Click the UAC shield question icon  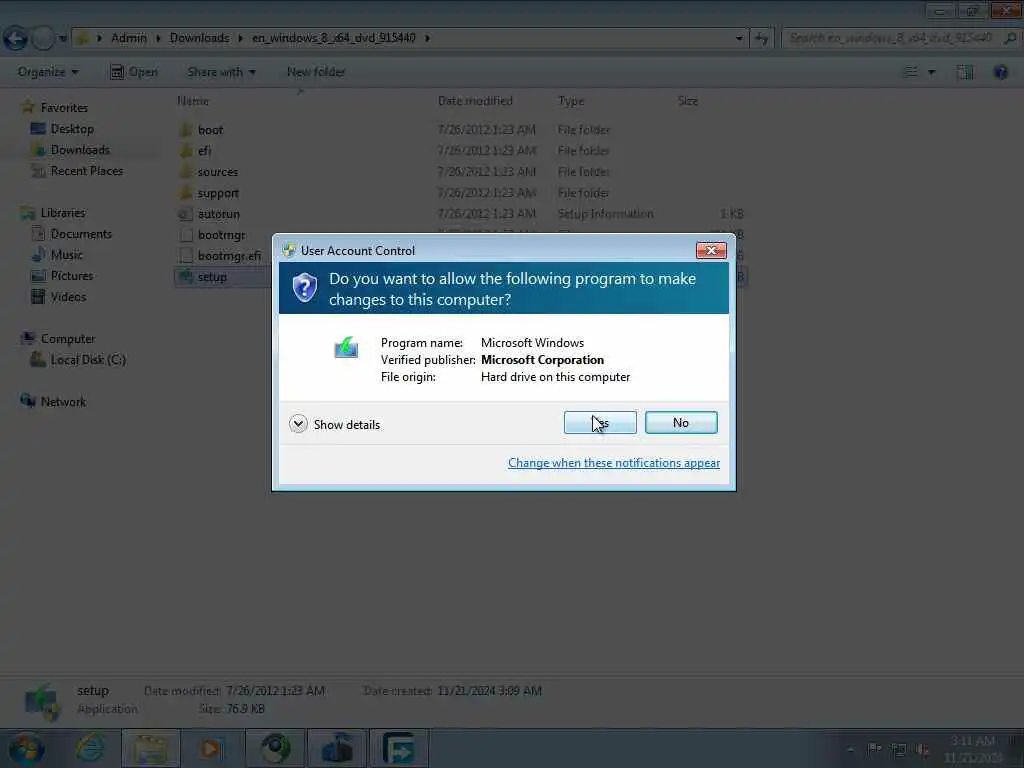point(304,288)
